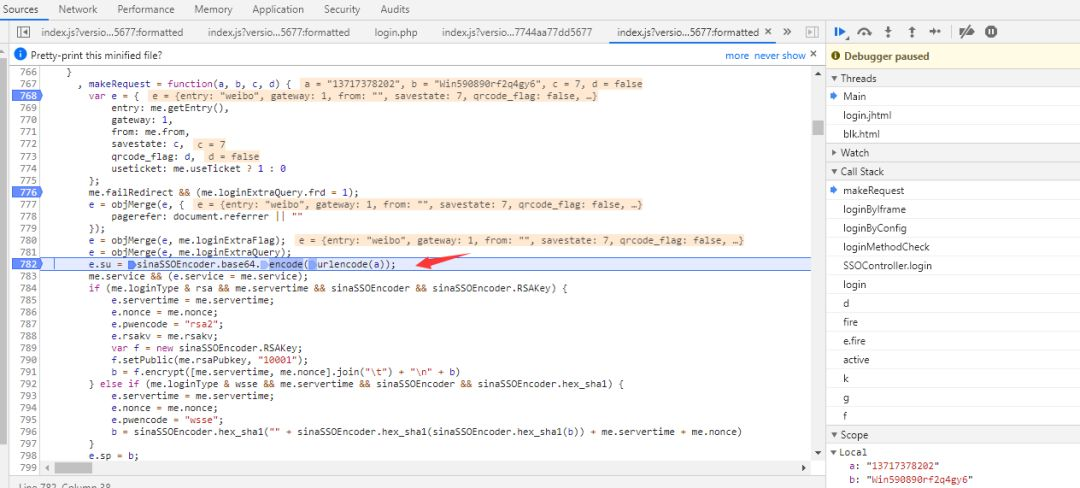
Task: Click the pretty-print info icon
Action: coord(20,55)
